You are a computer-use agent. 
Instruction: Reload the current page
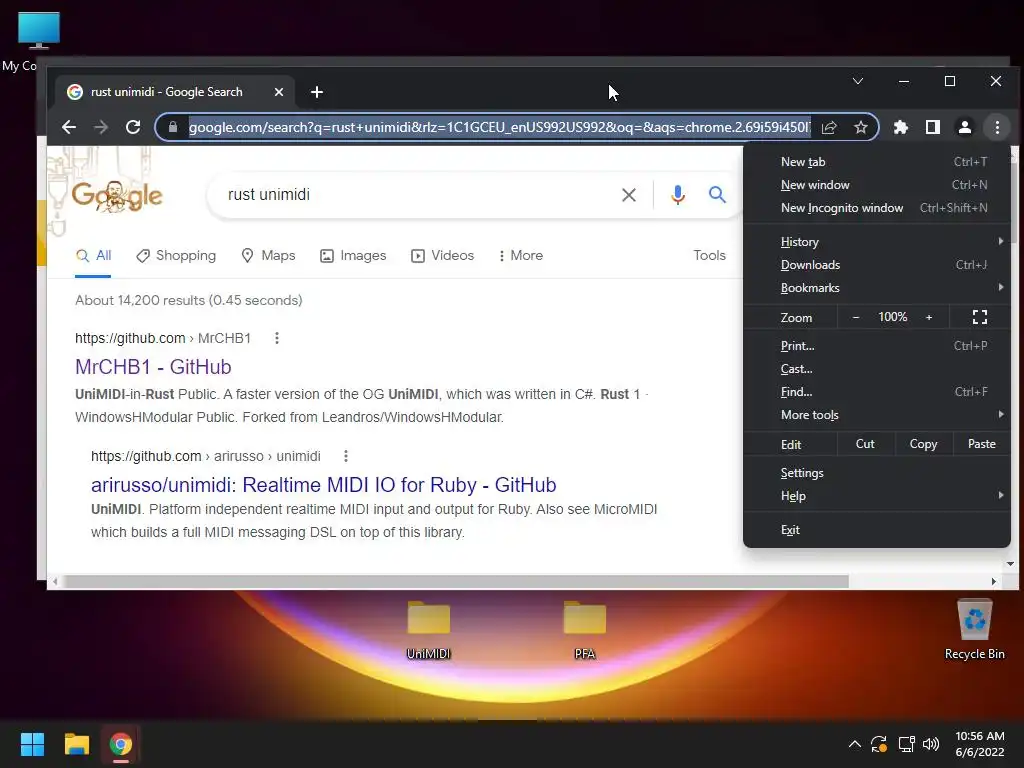pos(133,127)
